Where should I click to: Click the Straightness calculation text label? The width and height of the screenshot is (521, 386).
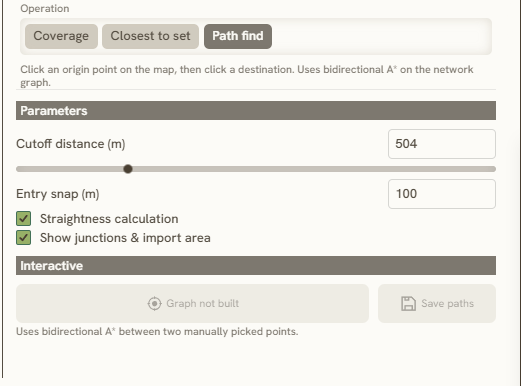click(x=109, y=219)
